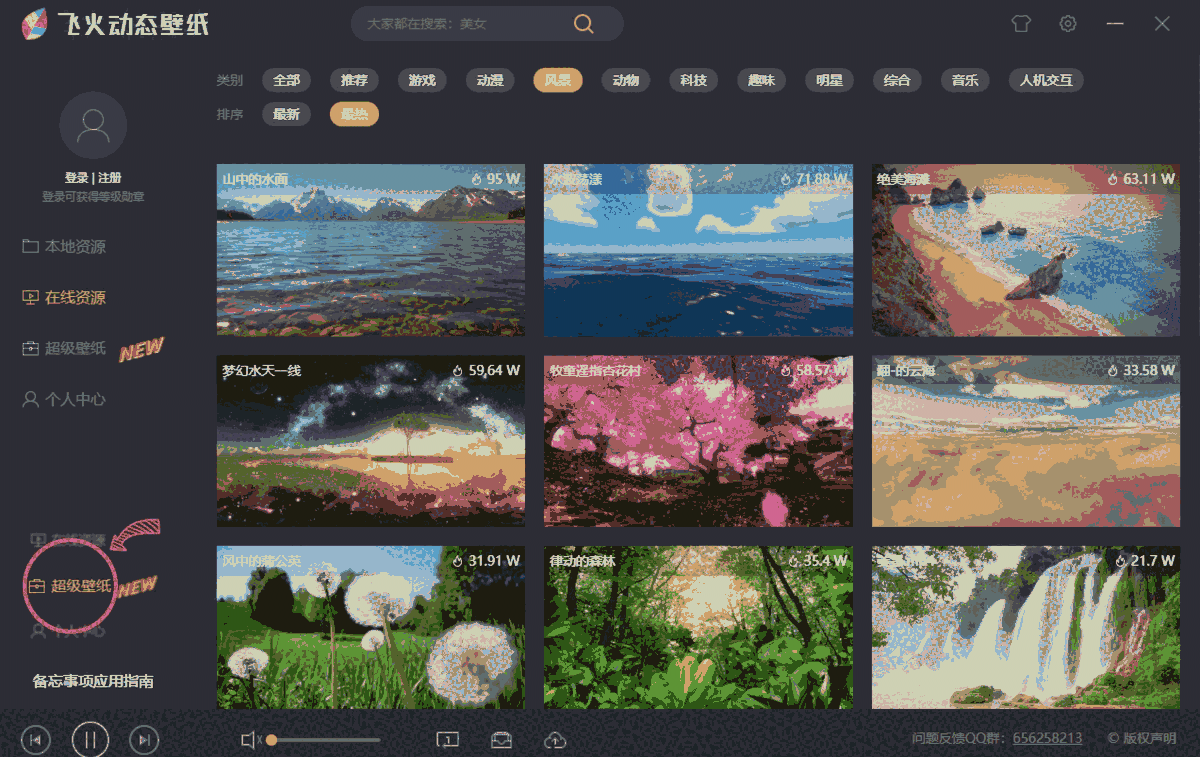Filter by 游戏 category
1200x757 pixels.
pyautogui.click(x=422, y=80)
